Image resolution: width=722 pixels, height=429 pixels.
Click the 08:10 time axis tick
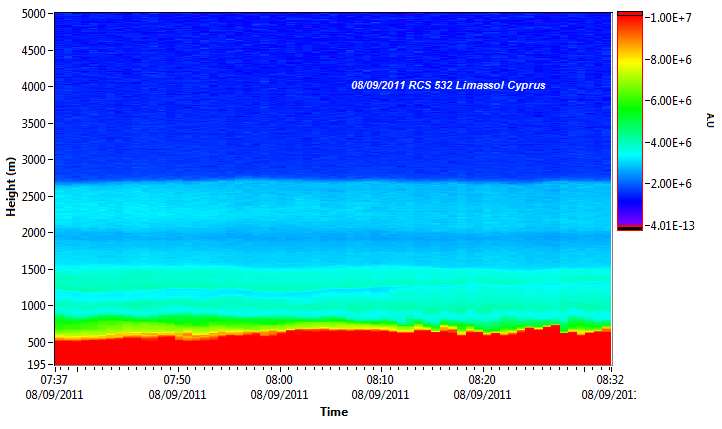380,380
